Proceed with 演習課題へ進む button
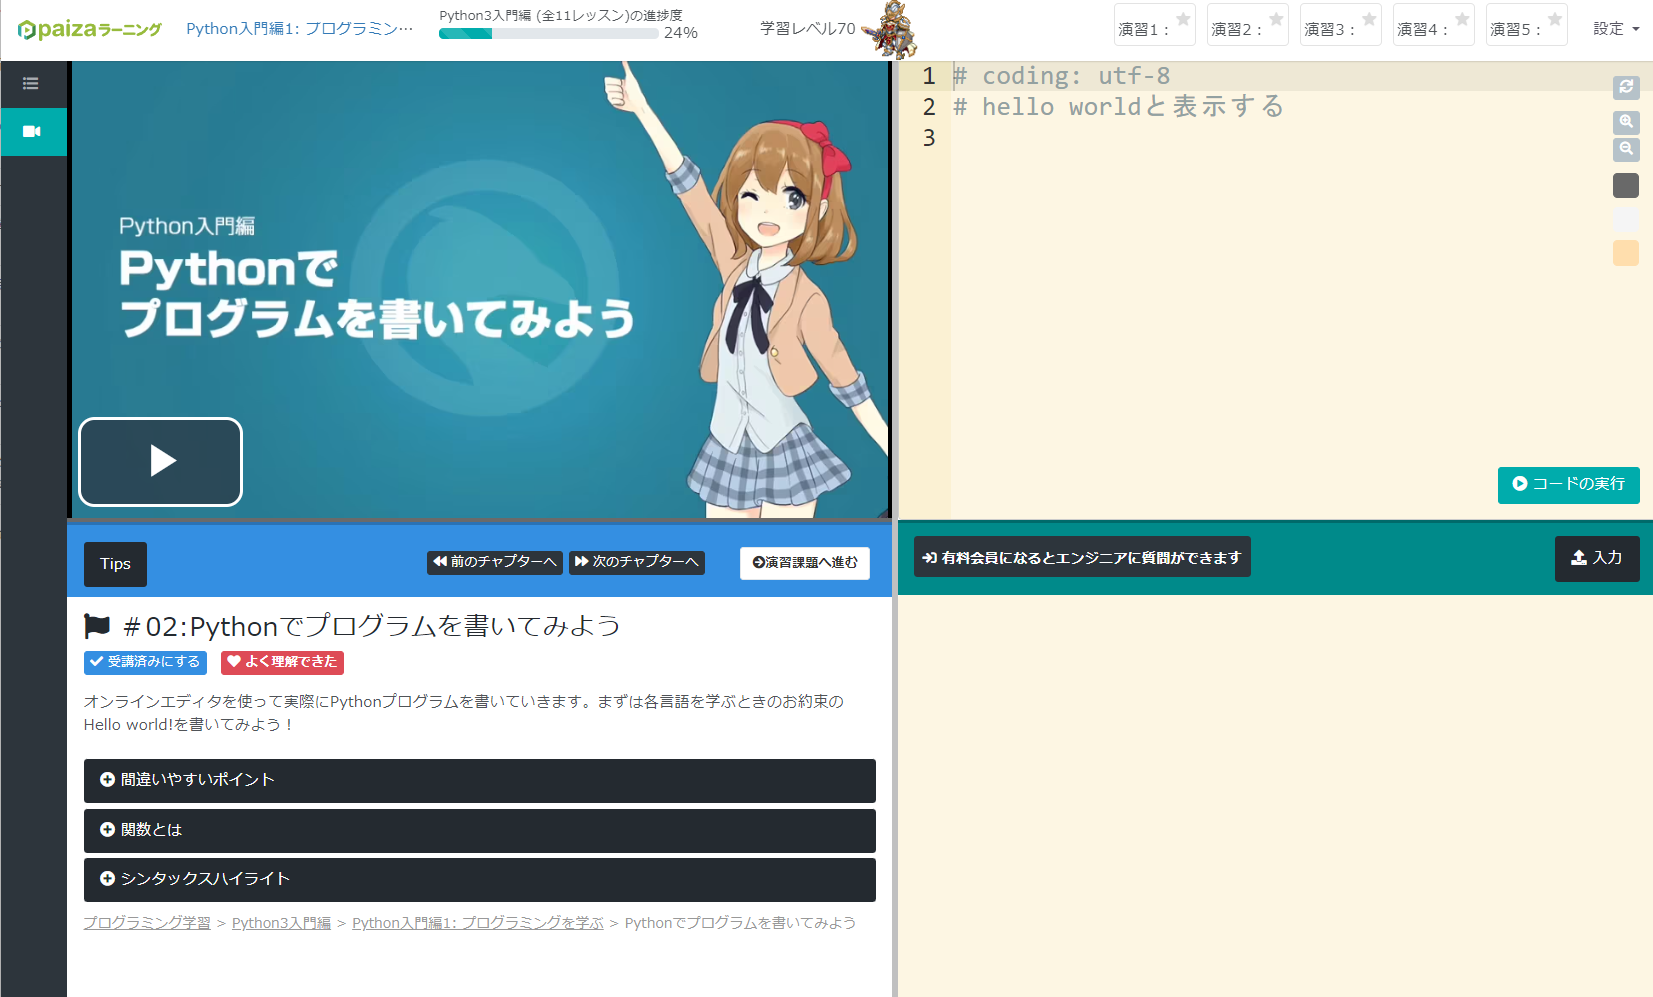 coord(804,563)
